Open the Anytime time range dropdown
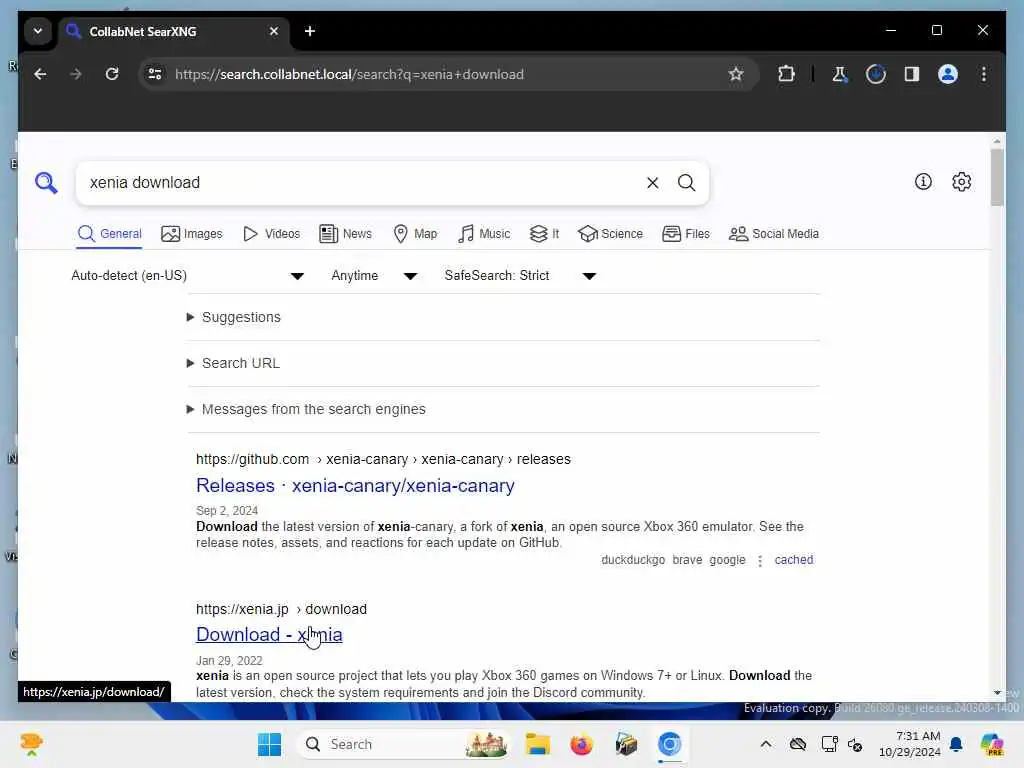The height and width of the screenshot is (768, 1024). [x=374, y=276]
